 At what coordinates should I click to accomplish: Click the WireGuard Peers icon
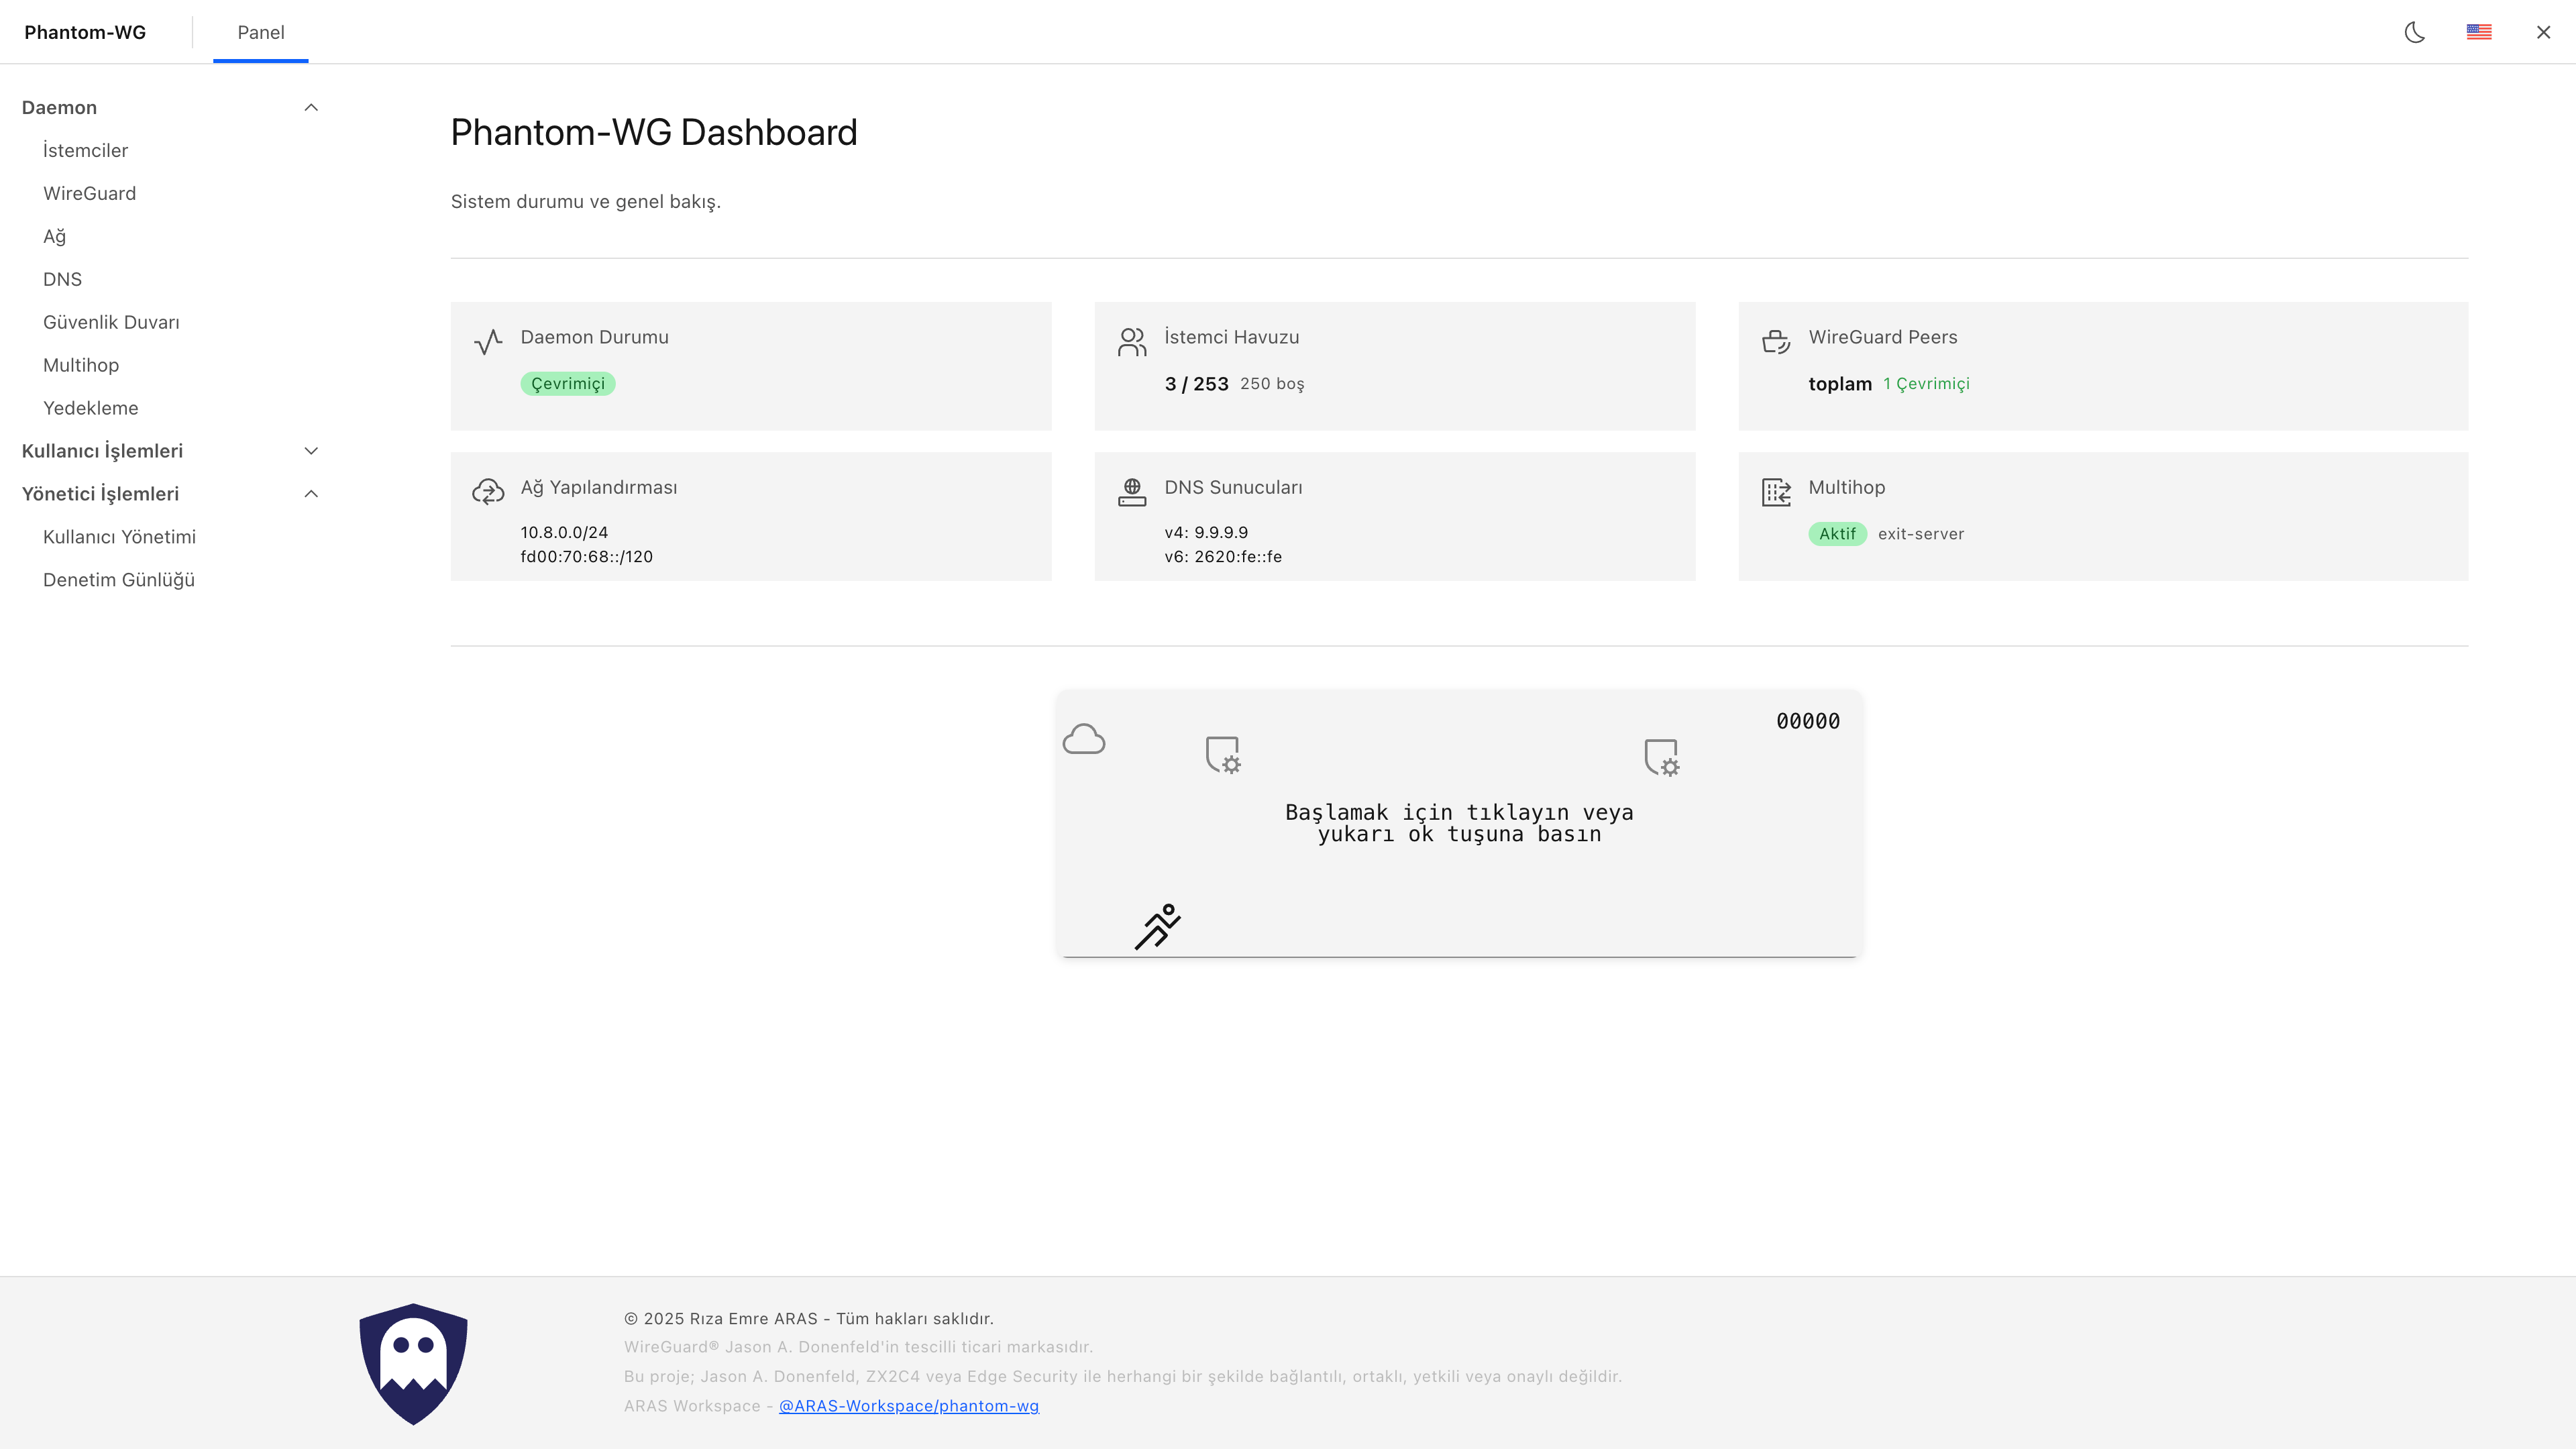pyautogui.click(x=1776, y=341)
